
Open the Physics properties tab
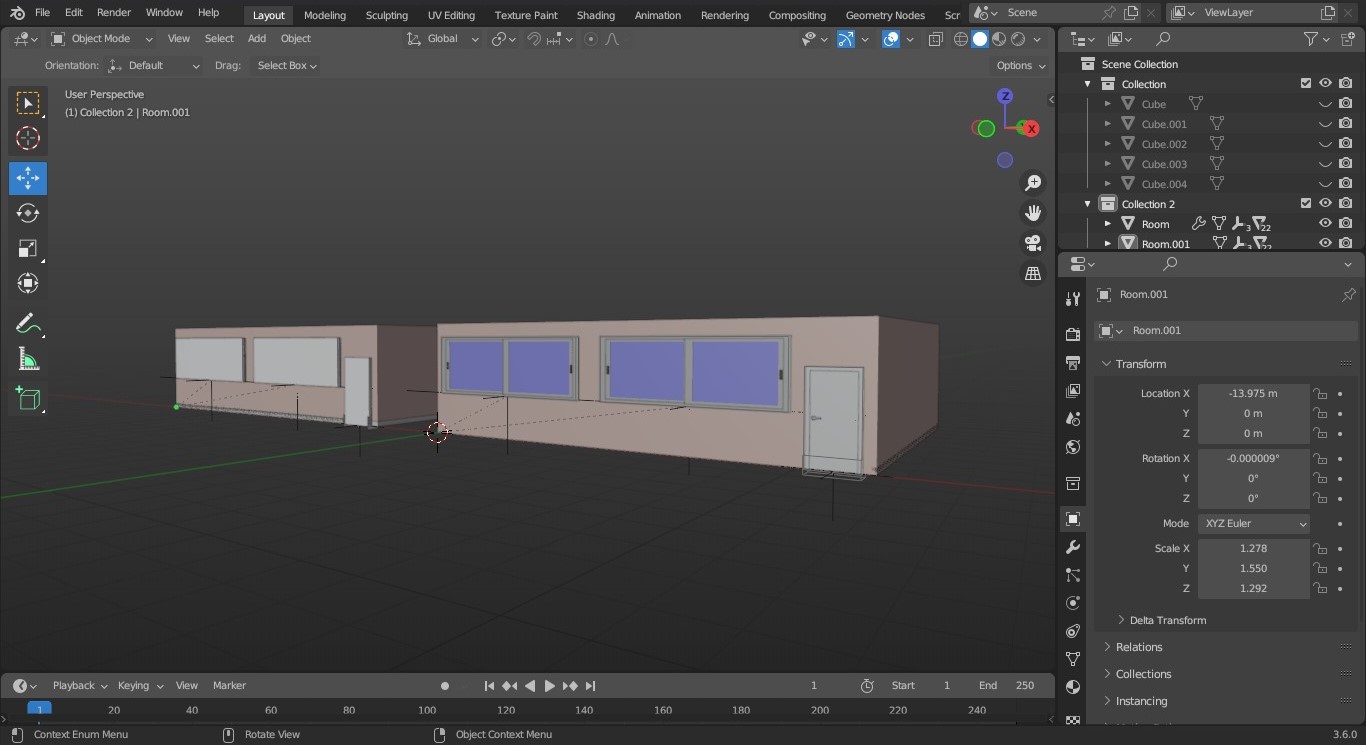point(1073,603)
